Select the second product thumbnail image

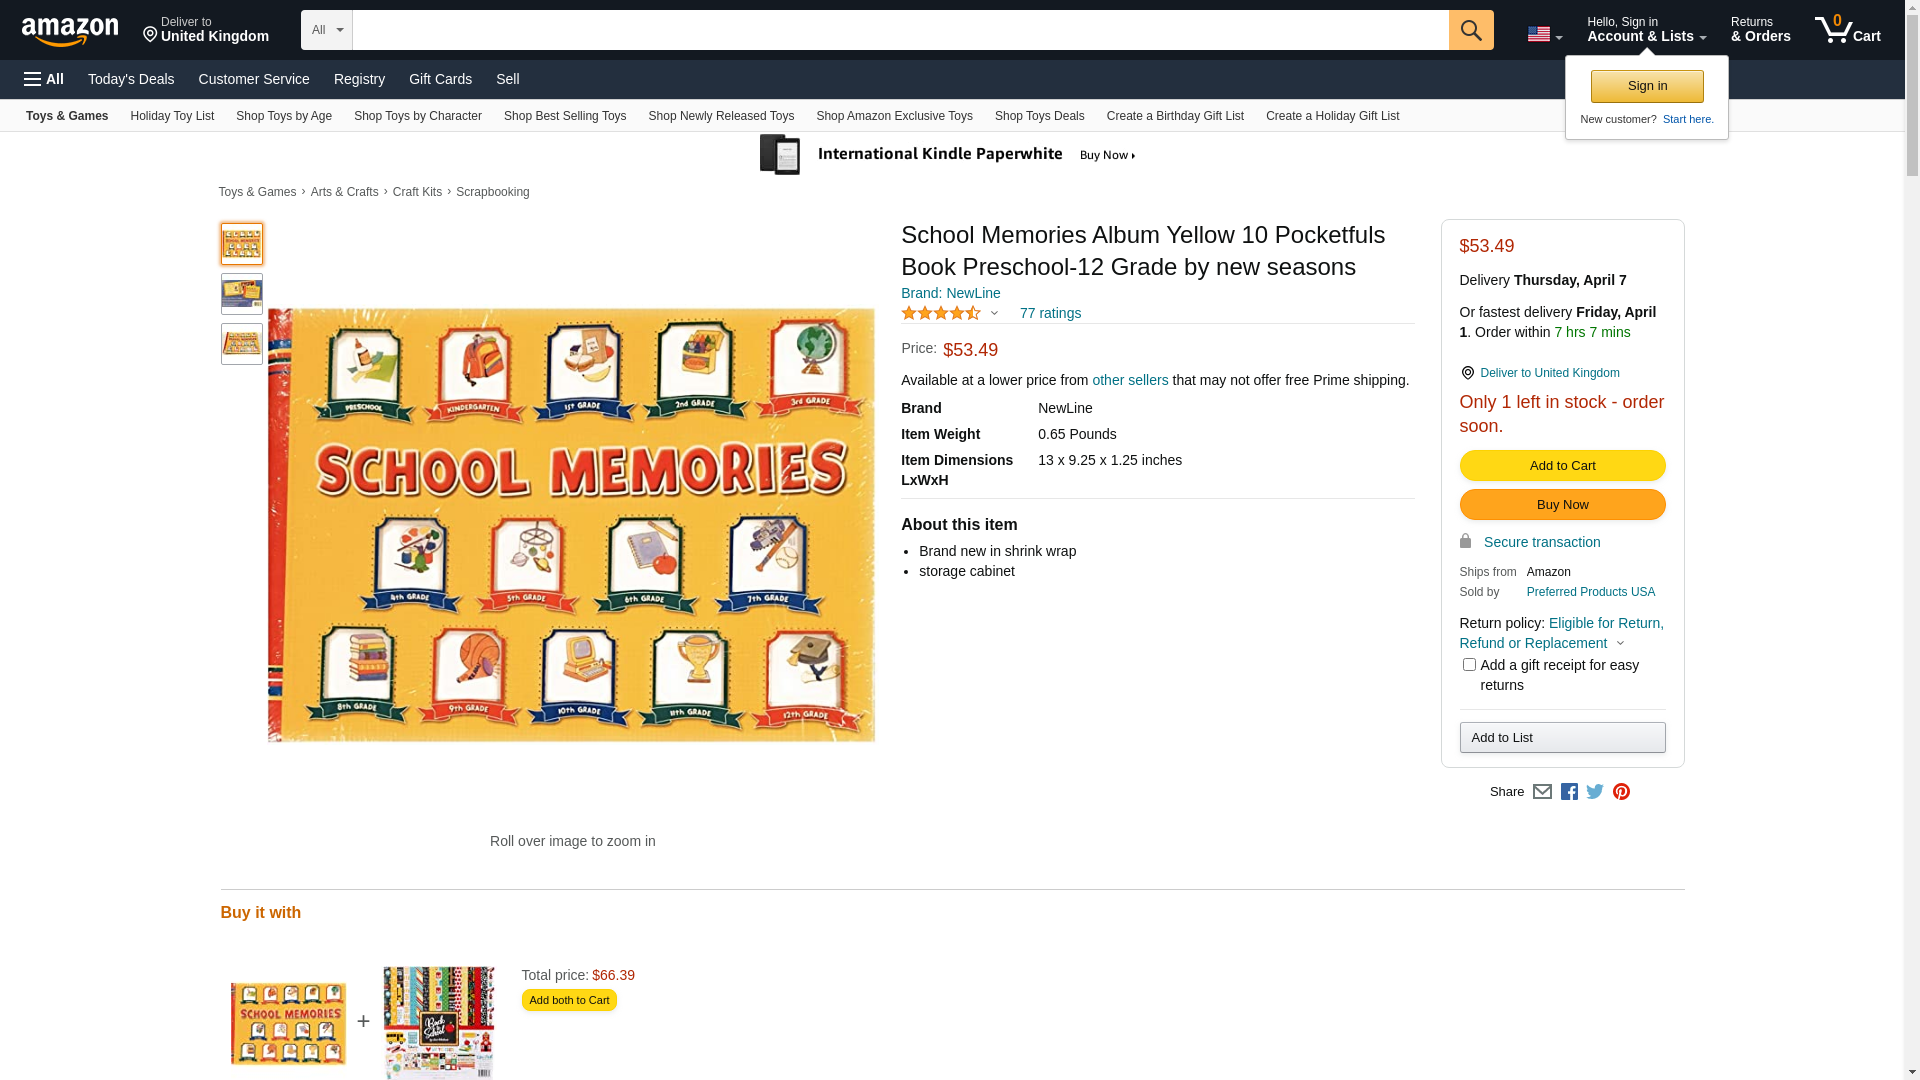pyautogui.click(x=242, y=294)
